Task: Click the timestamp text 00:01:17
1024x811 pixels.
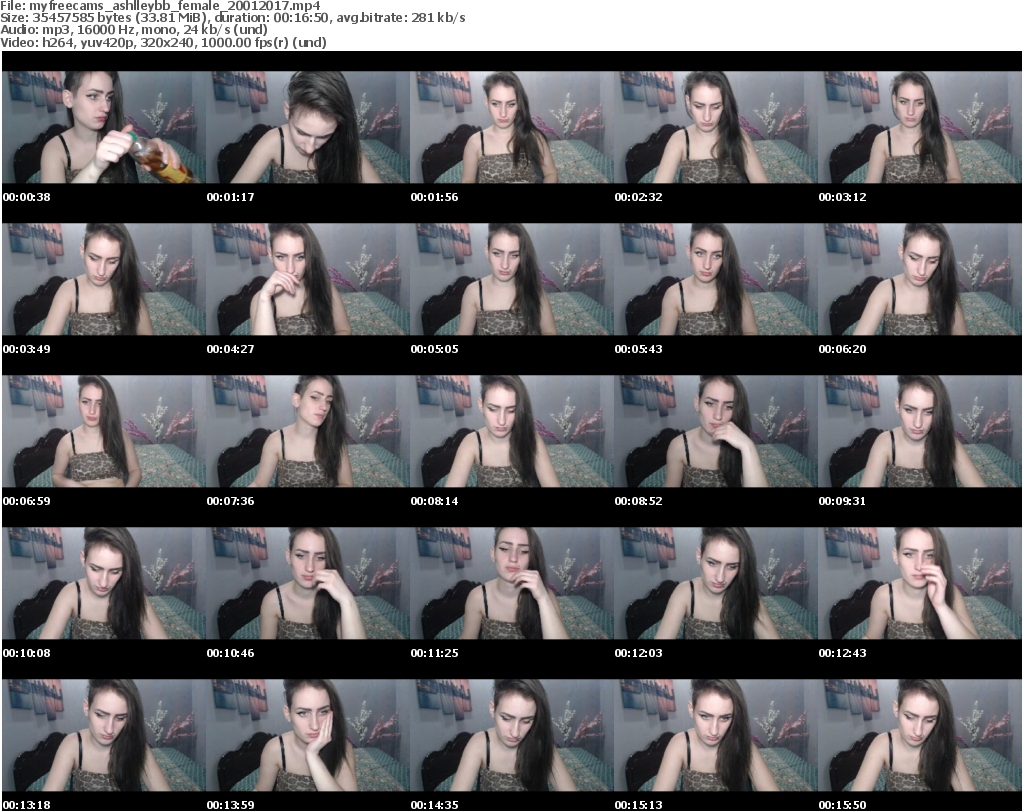Action: [231, 197]
